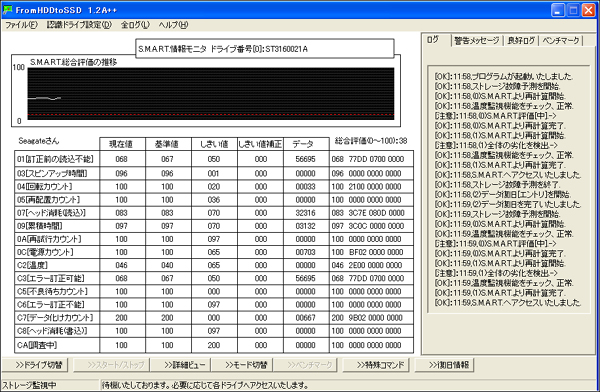Switch to the 良好ログ tab
Image resolution: width=600 pixels, height=392 pixels.
tap(521, 40)
